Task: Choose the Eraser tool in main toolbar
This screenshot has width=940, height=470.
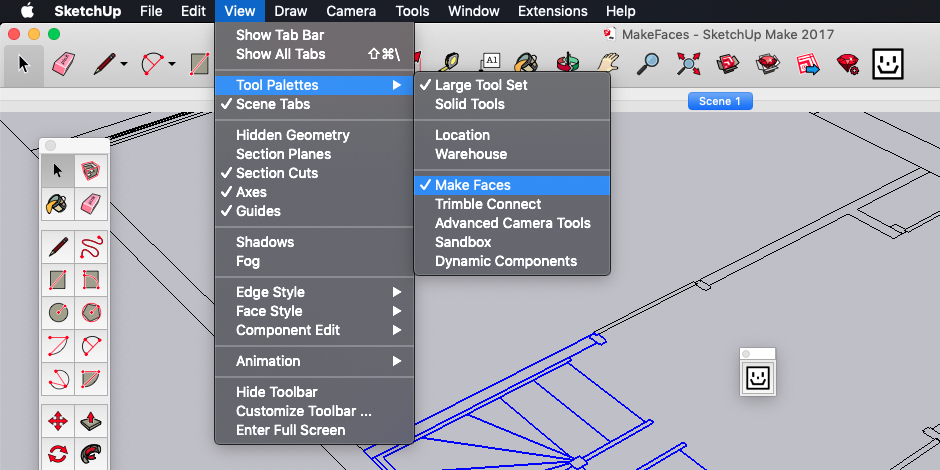Action: pyautogui.click(x=63, y=64)
